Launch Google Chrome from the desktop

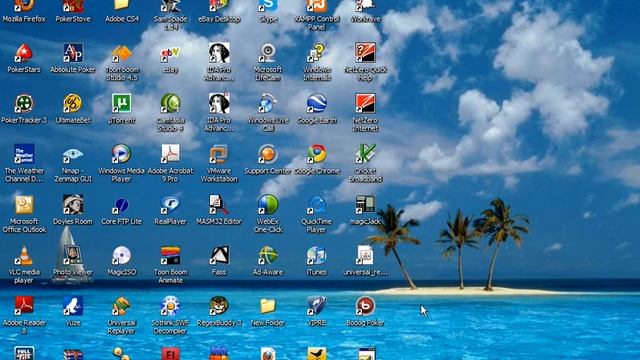317,154
